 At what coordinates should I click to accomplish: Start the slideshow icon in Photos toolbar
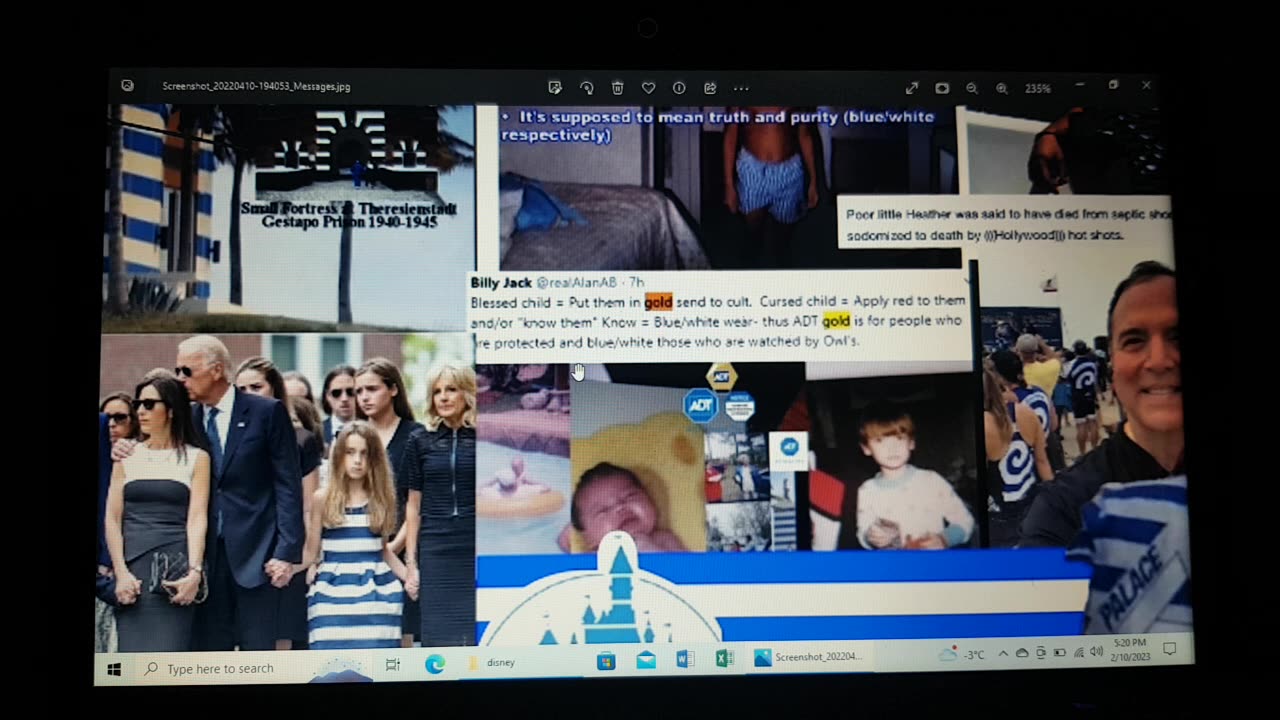click(x=942, y=88)
